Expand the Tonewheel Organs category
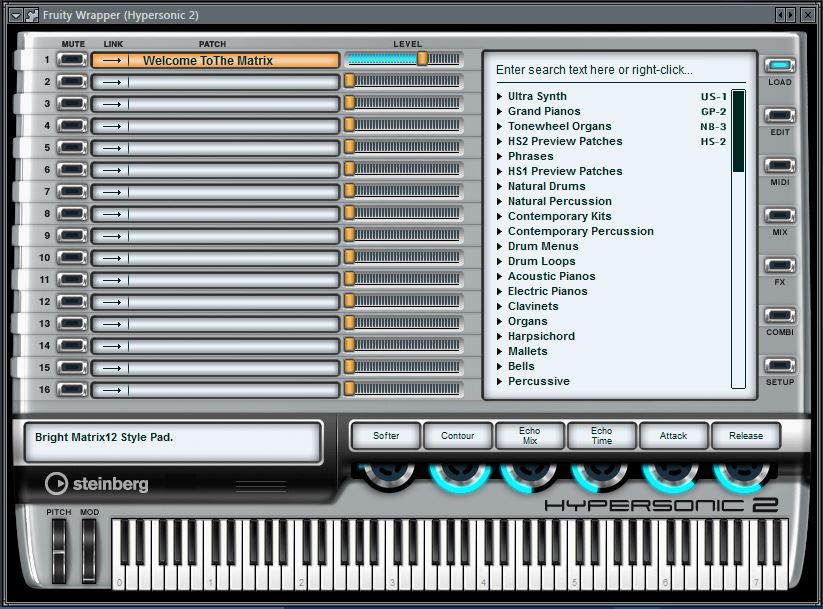The image size is (823, 609). [500, 126]
